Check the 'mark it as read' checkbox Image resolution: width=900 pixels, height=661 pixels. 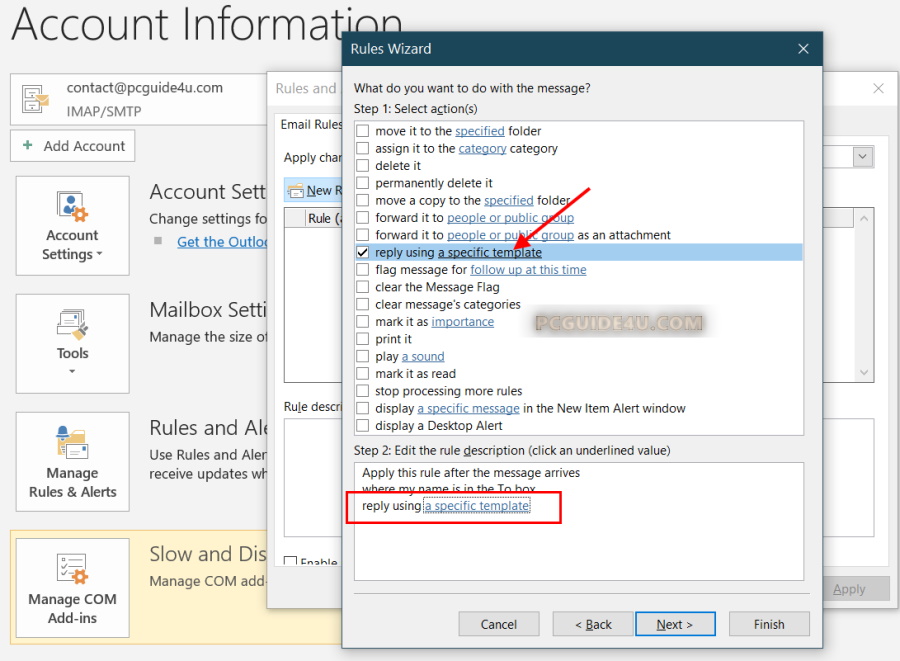[363, 374]
